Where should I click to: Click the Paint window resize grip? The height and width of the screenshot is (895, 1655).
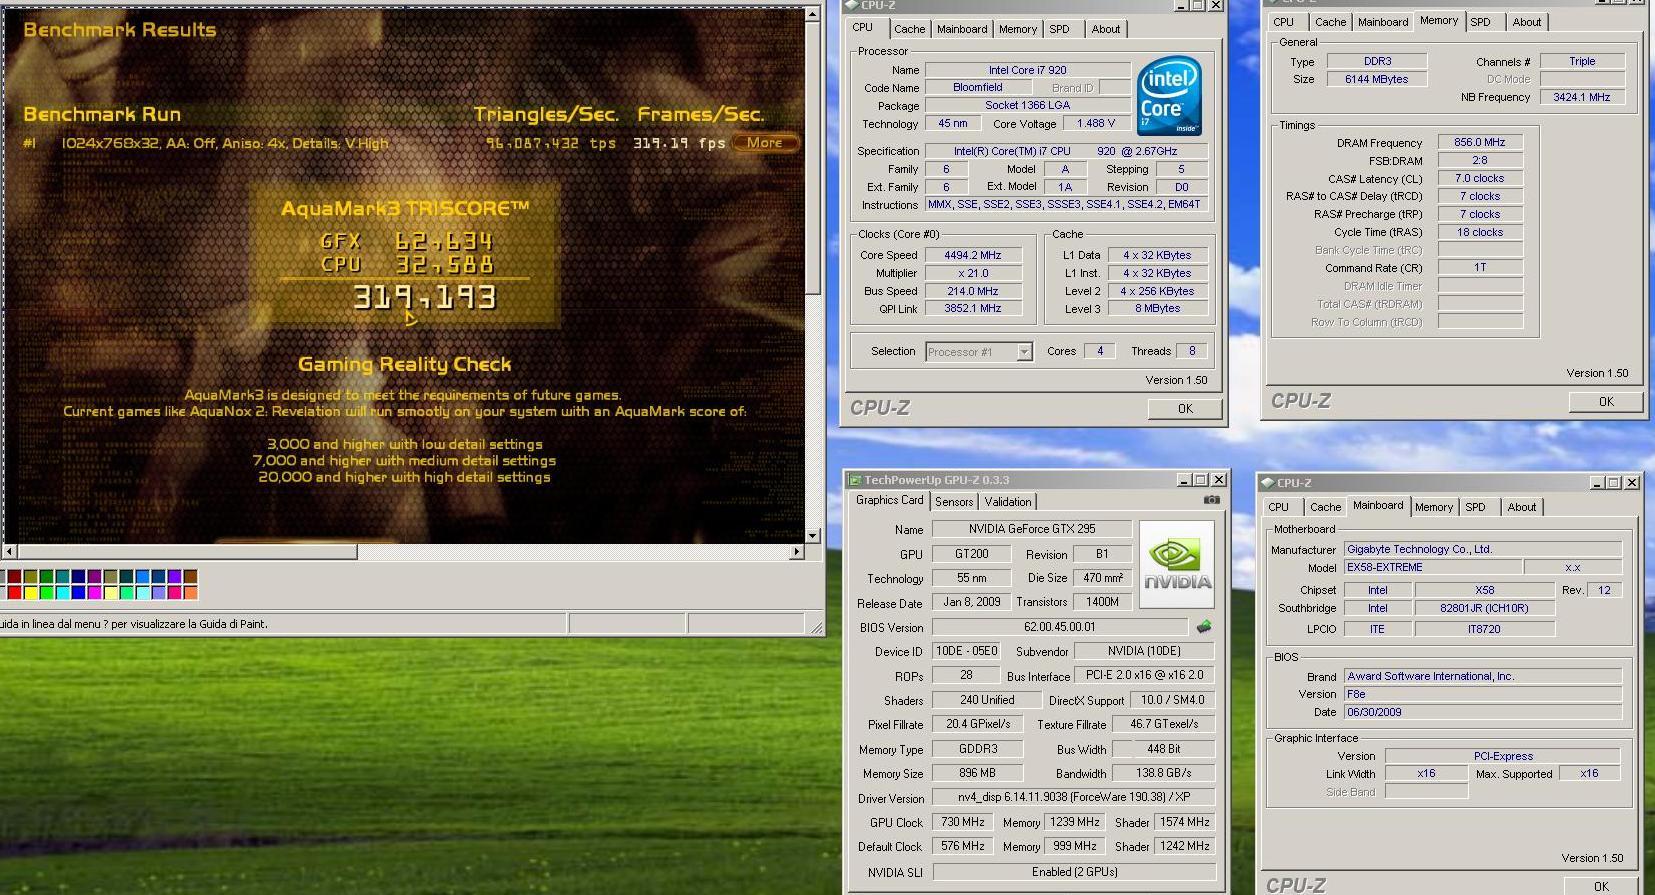[816, 627]
